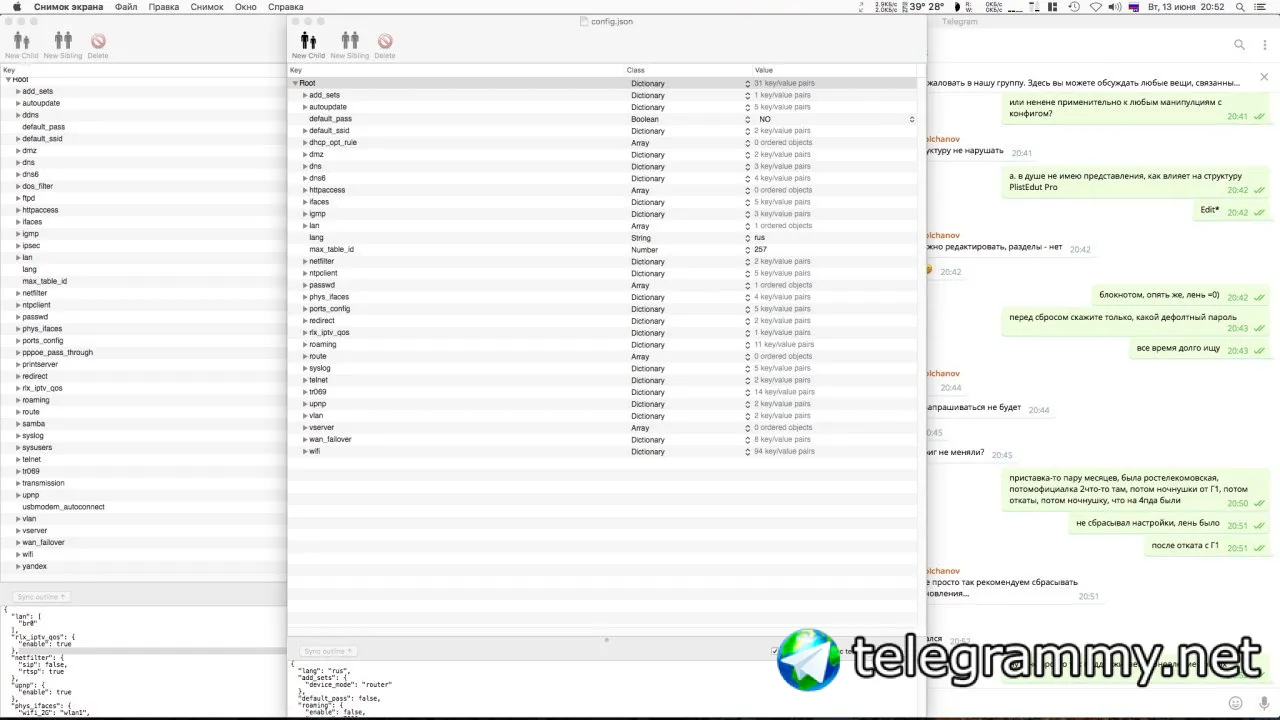Click Delete icon in background editor window
The width and height of the screenshot is (1280, 720).
point(98,41)
